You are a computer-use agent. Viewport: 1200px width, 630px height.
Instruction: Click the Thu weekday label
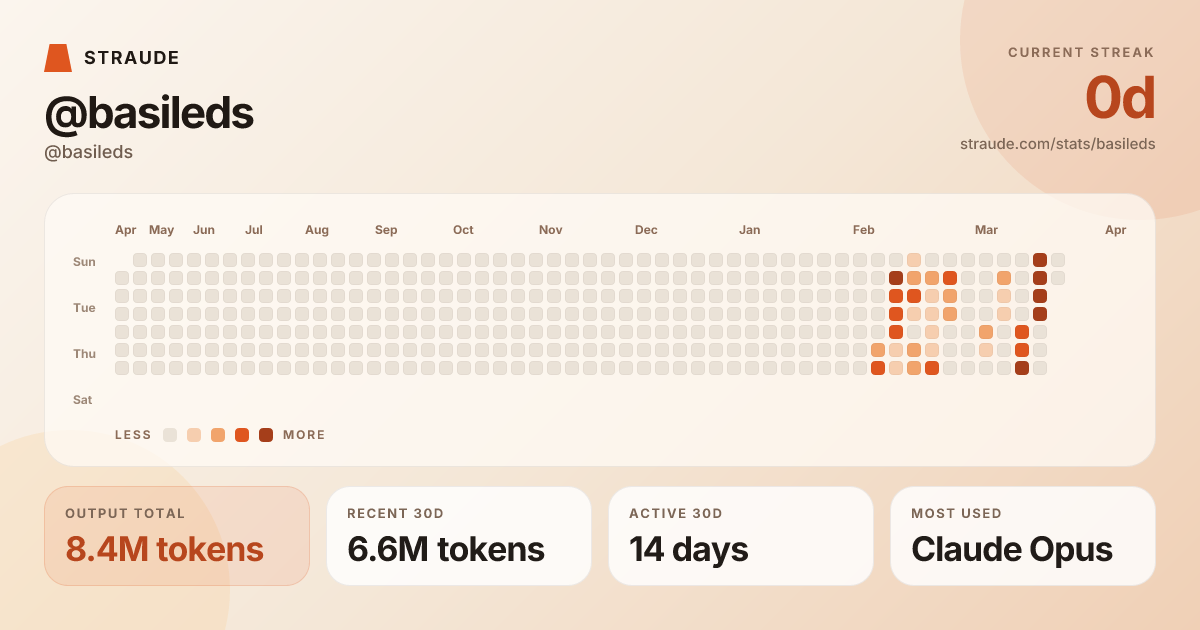pos(84,354)
